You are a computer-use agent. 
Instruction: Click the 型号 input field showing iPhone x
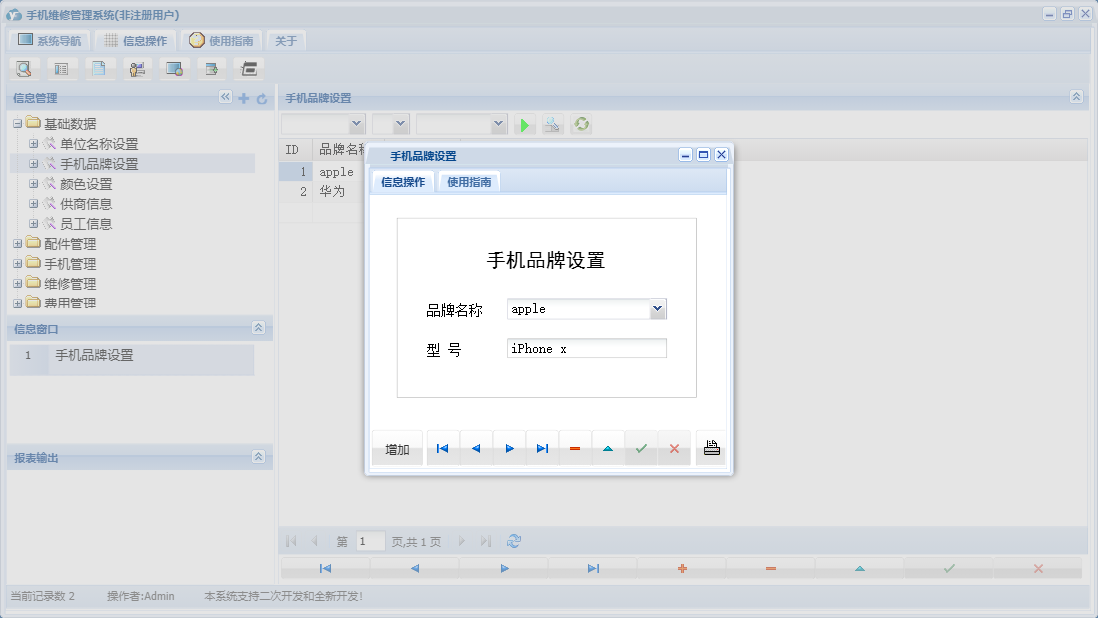pos(585,348)
